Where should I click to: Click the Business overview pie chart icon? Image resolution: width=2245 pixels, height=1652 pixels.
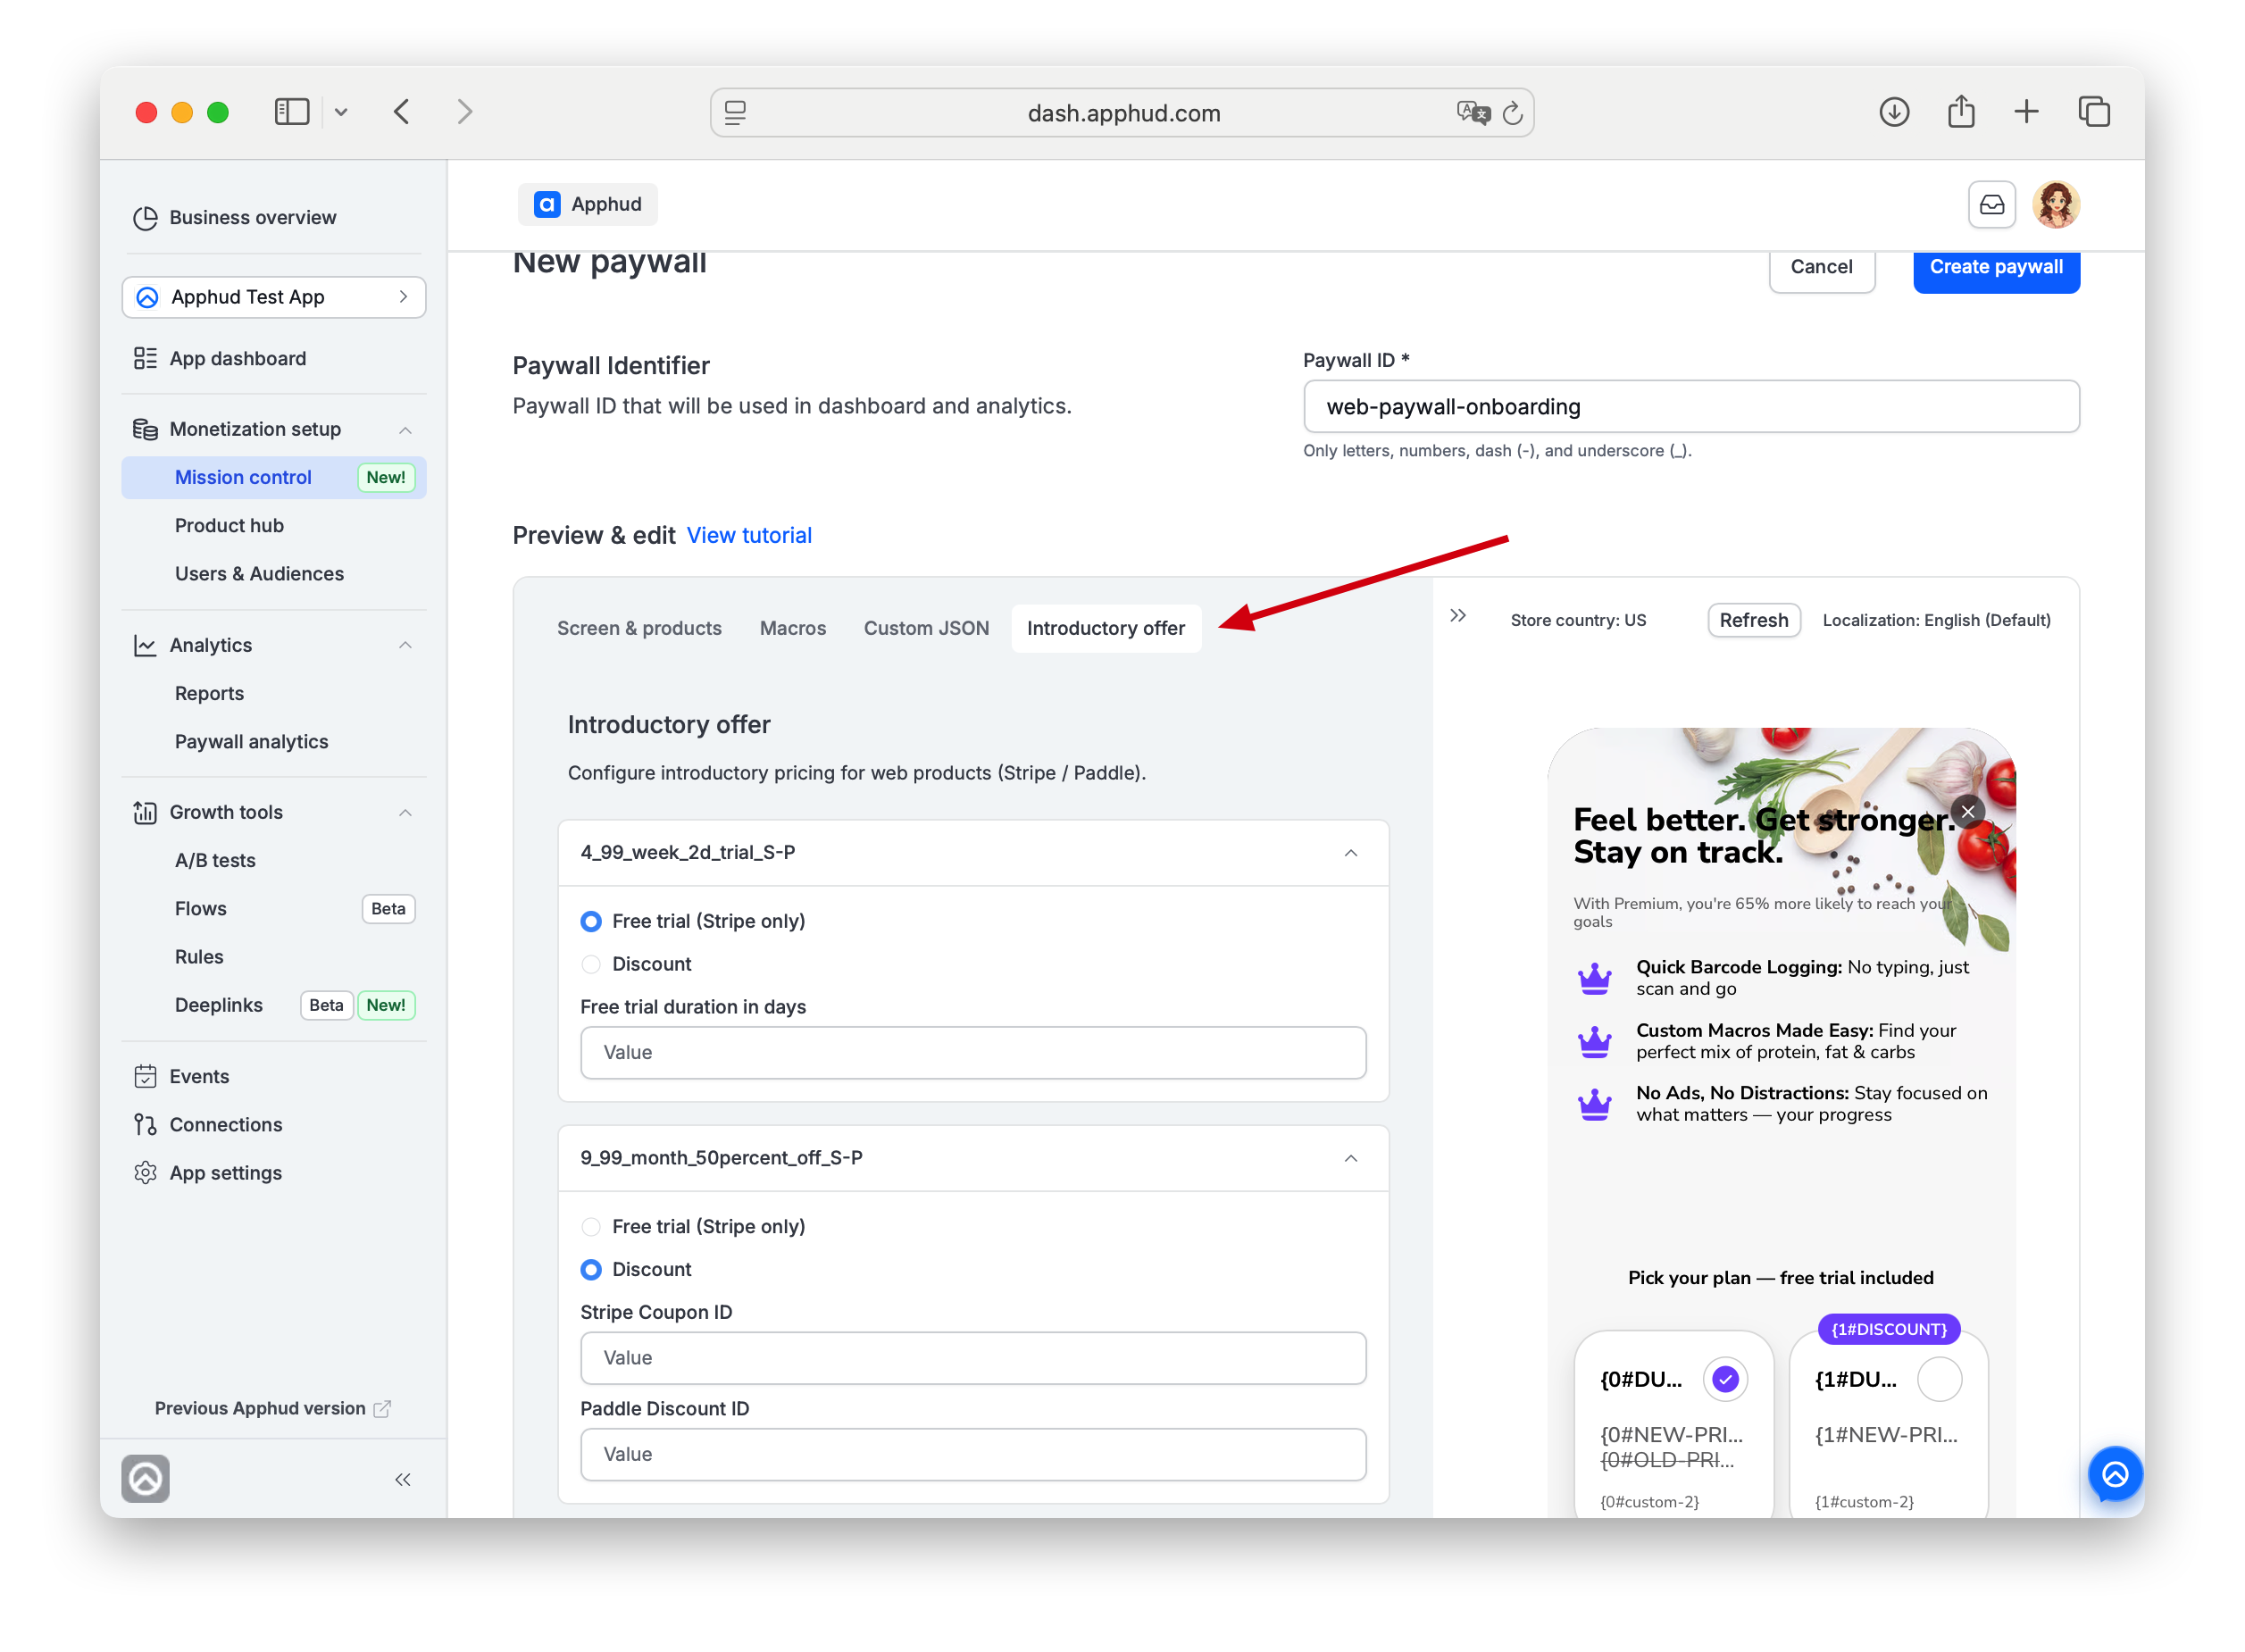pyautogui.click(x=145, y=218)
